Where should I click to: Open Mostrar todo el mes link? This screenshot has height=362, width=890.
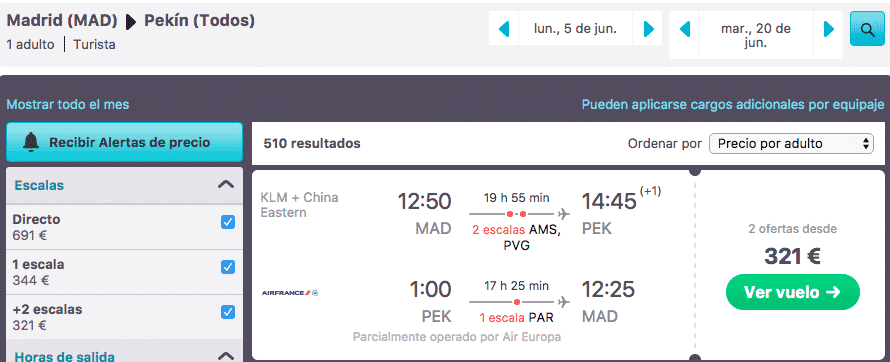pyautogui.click(x=68, y=104)
